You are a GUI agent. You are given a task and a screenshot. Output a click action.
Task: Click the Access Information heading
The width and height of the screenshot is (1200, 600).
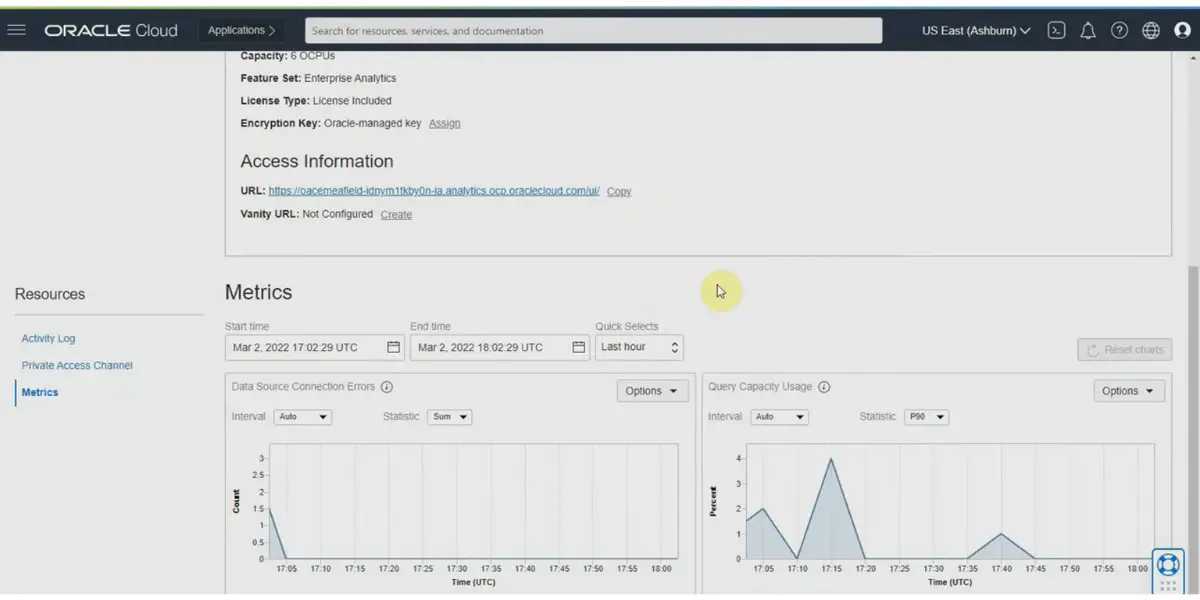point(317,161)
